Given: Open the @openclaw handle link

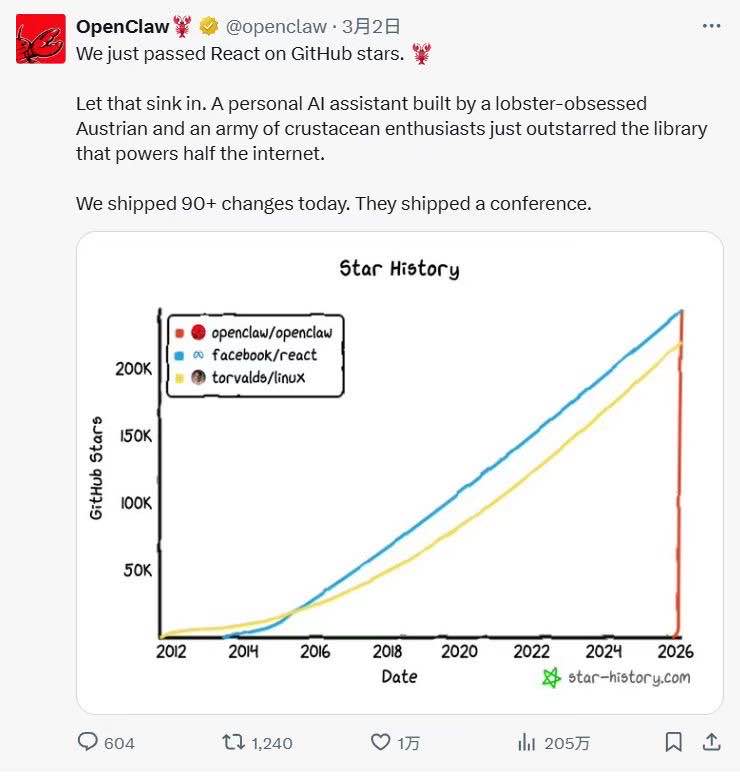Looking at the screenshot, I should coord(277,27).
